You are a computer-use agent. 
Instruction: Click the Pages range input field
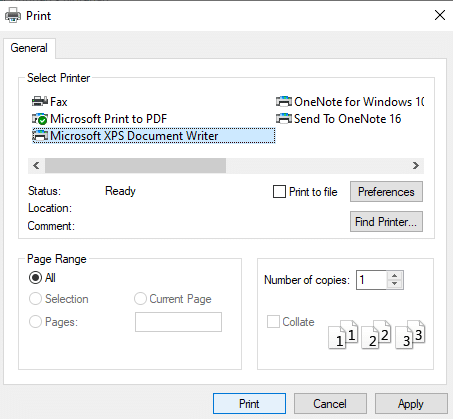point(178,322)
